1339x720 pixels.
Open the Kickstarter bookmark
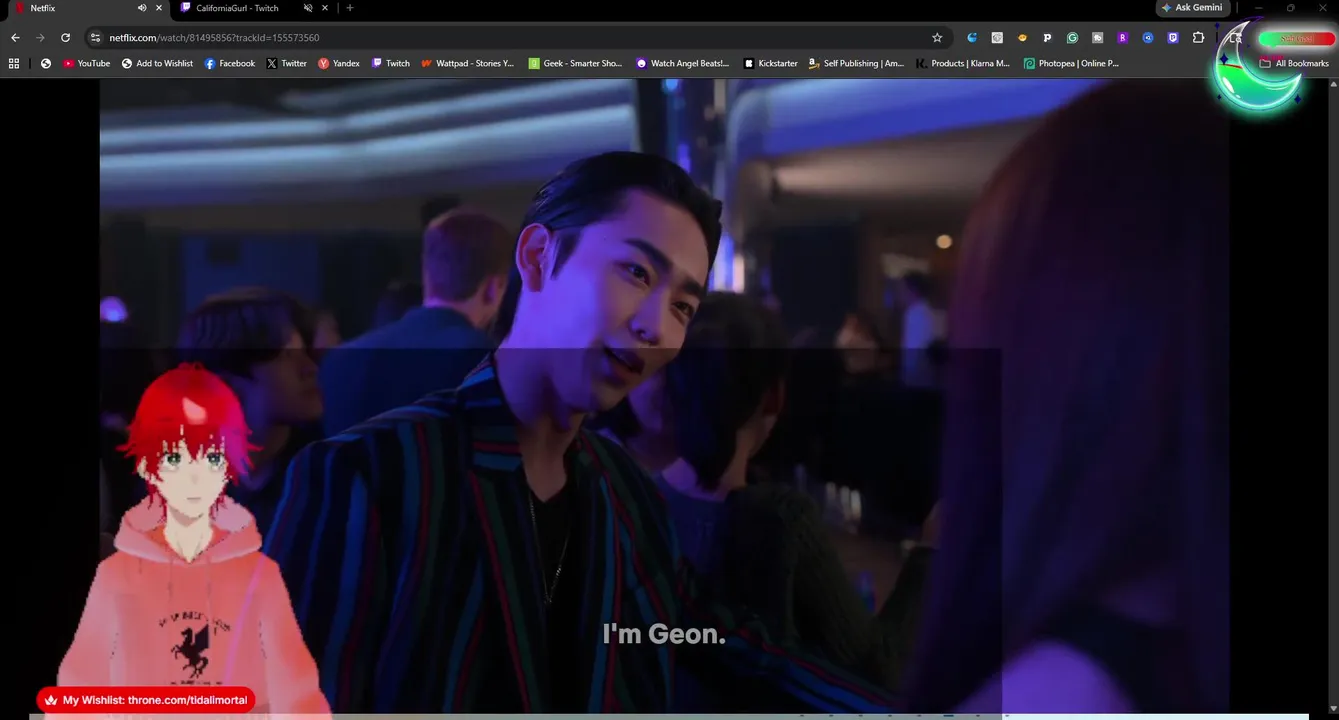[x=771, y=63]
